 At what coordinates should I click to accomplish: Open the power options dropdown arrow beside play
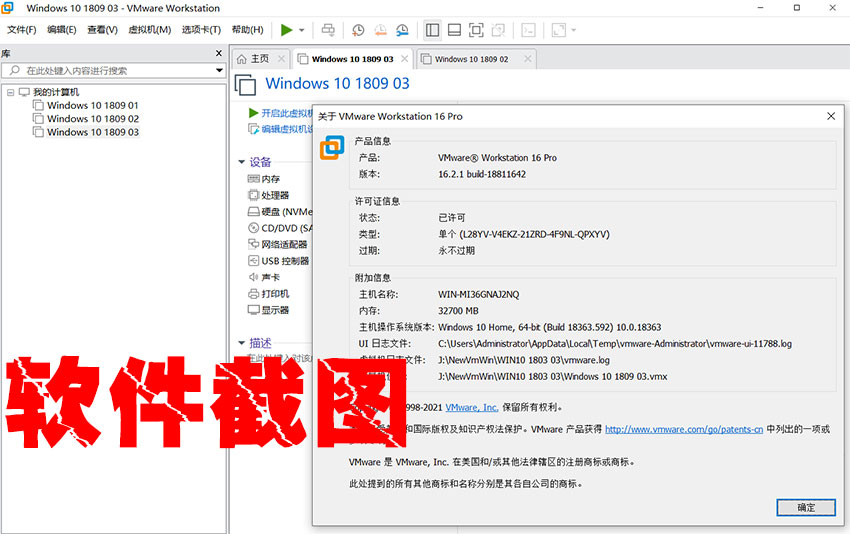pyautogui.click(x=302, y=30)
